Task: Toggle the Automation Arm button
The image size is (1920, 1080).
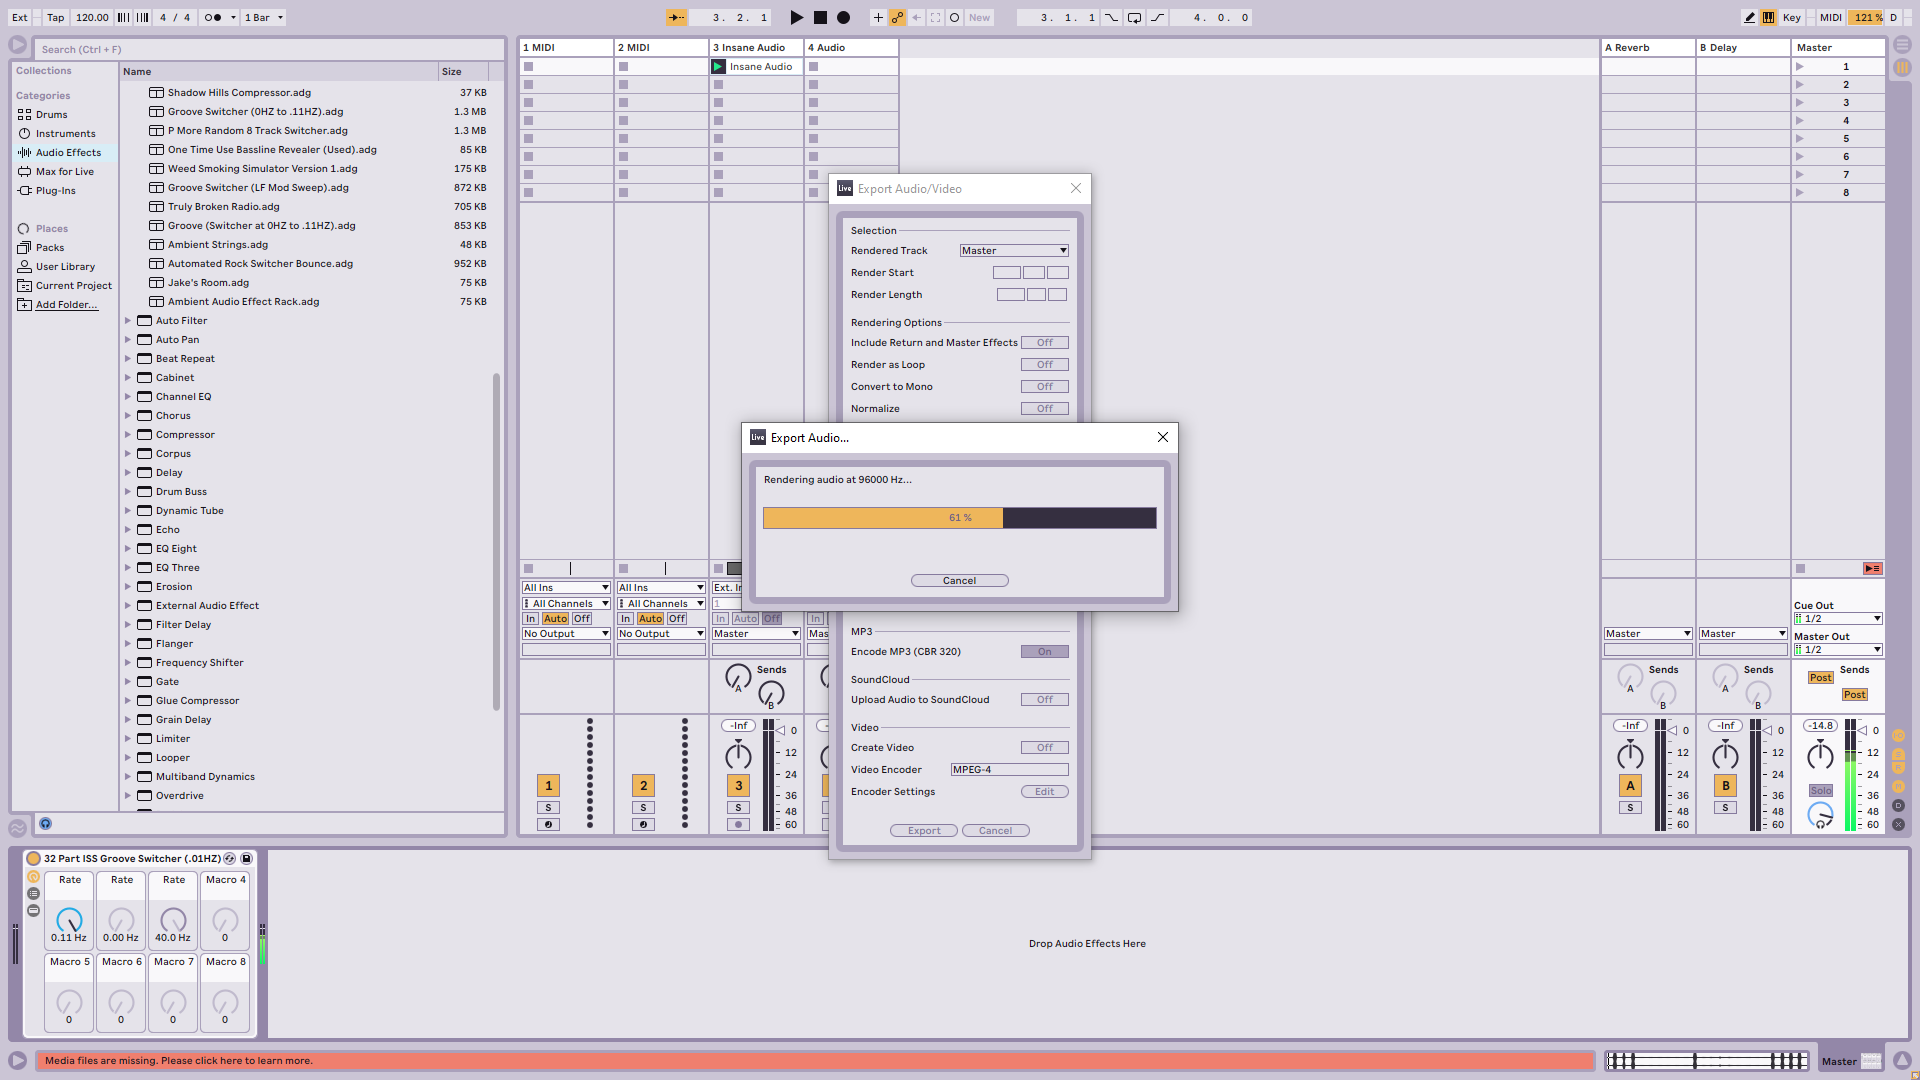Action: 897,17
